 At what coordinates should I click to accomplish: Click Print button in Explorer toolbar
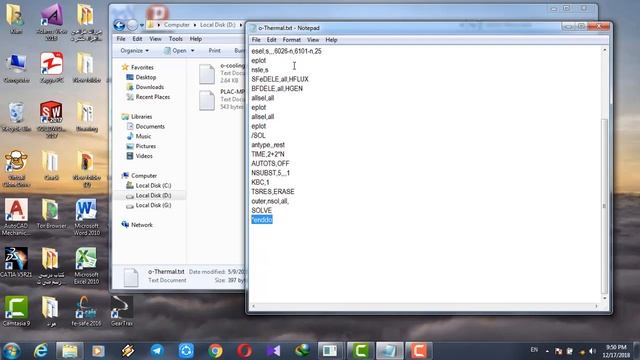(214, 51)
